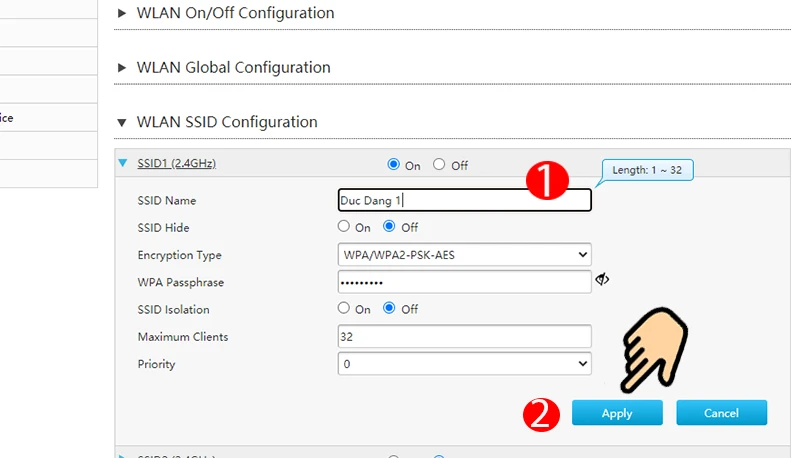The image size is (800, 458).
Task: Select SSID Isolation Off option
Action: click(x=390, y=309)
